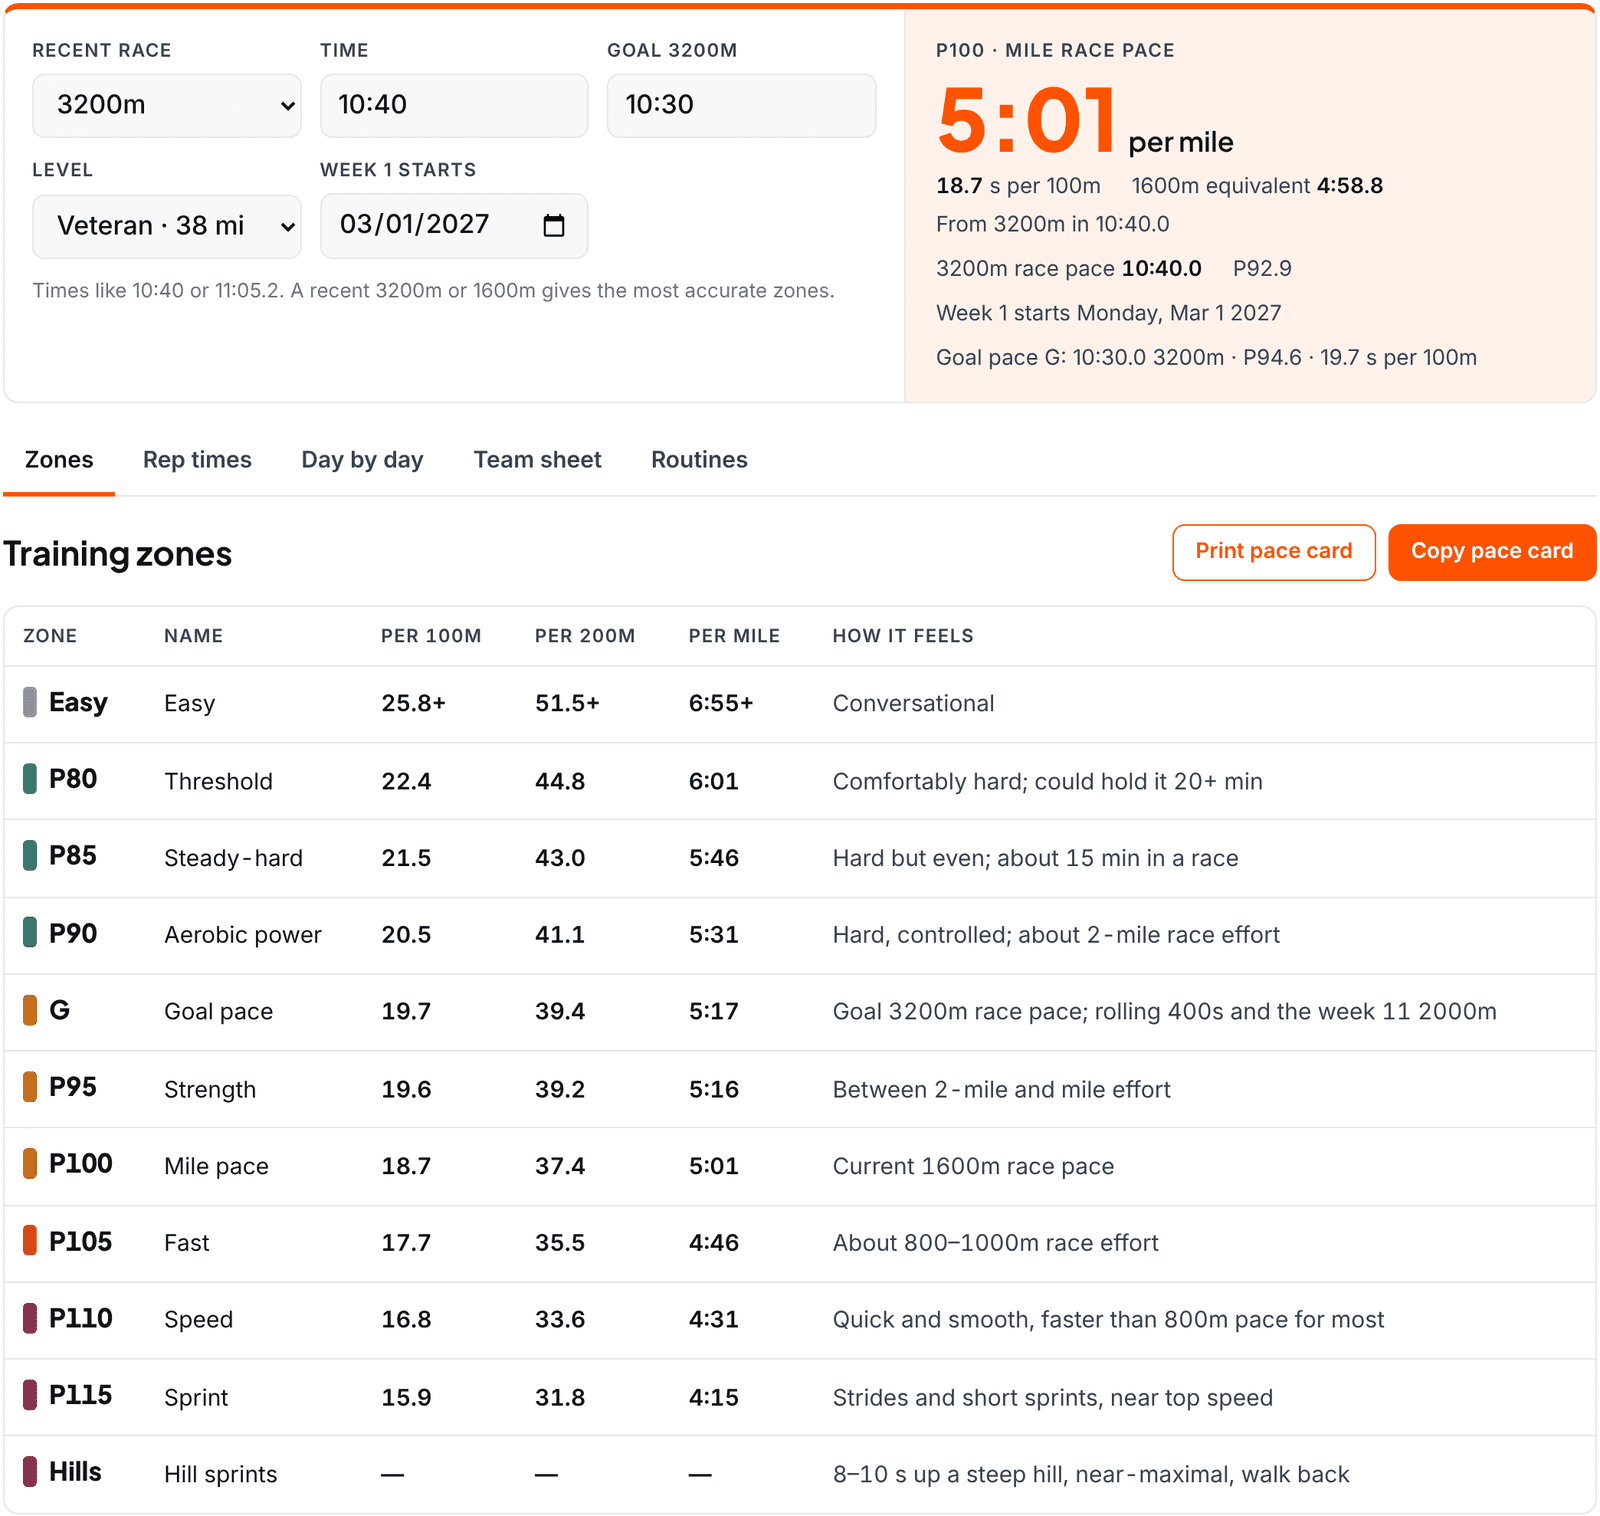
Task: Click the Week 1 starts Monday text
Action: pos(1108,313)
